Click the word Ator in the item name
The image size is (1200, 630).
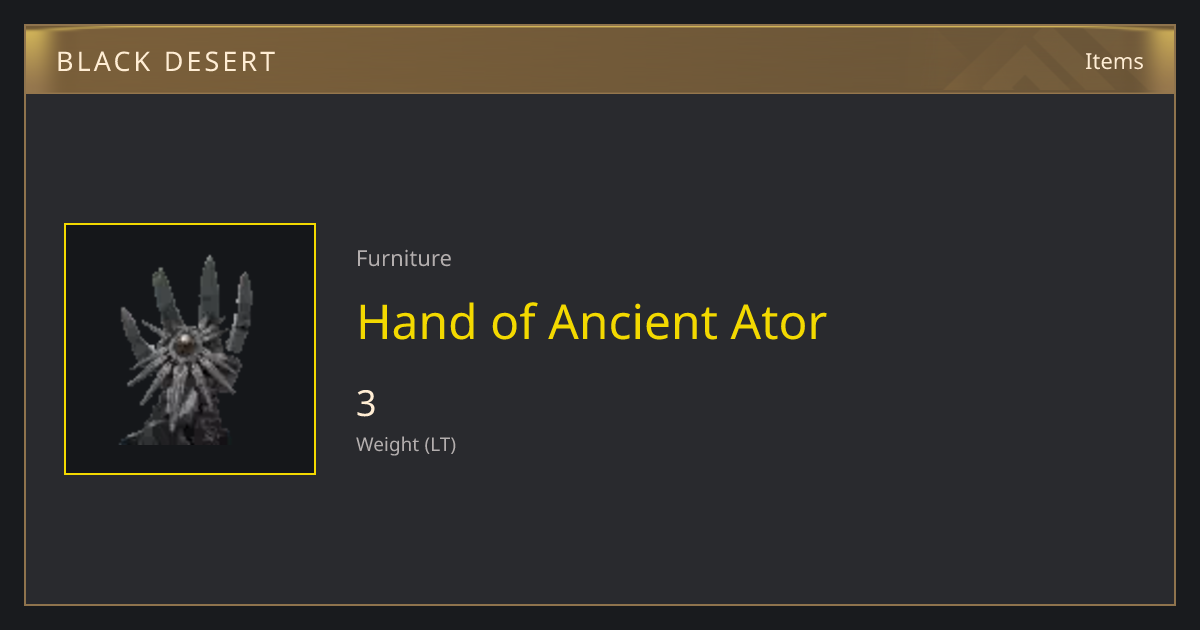pos(781,322)
